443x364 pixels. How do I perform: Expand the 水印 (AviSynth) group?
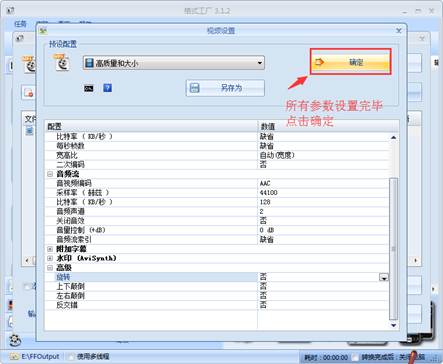point(50,258)
